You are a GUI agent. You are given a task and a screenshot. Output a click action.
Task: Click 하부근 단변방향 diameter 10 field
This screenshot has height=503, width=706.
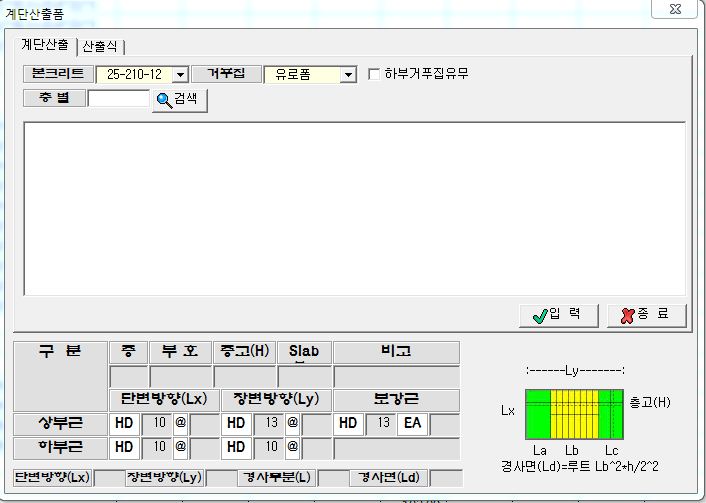pos(156,448)
